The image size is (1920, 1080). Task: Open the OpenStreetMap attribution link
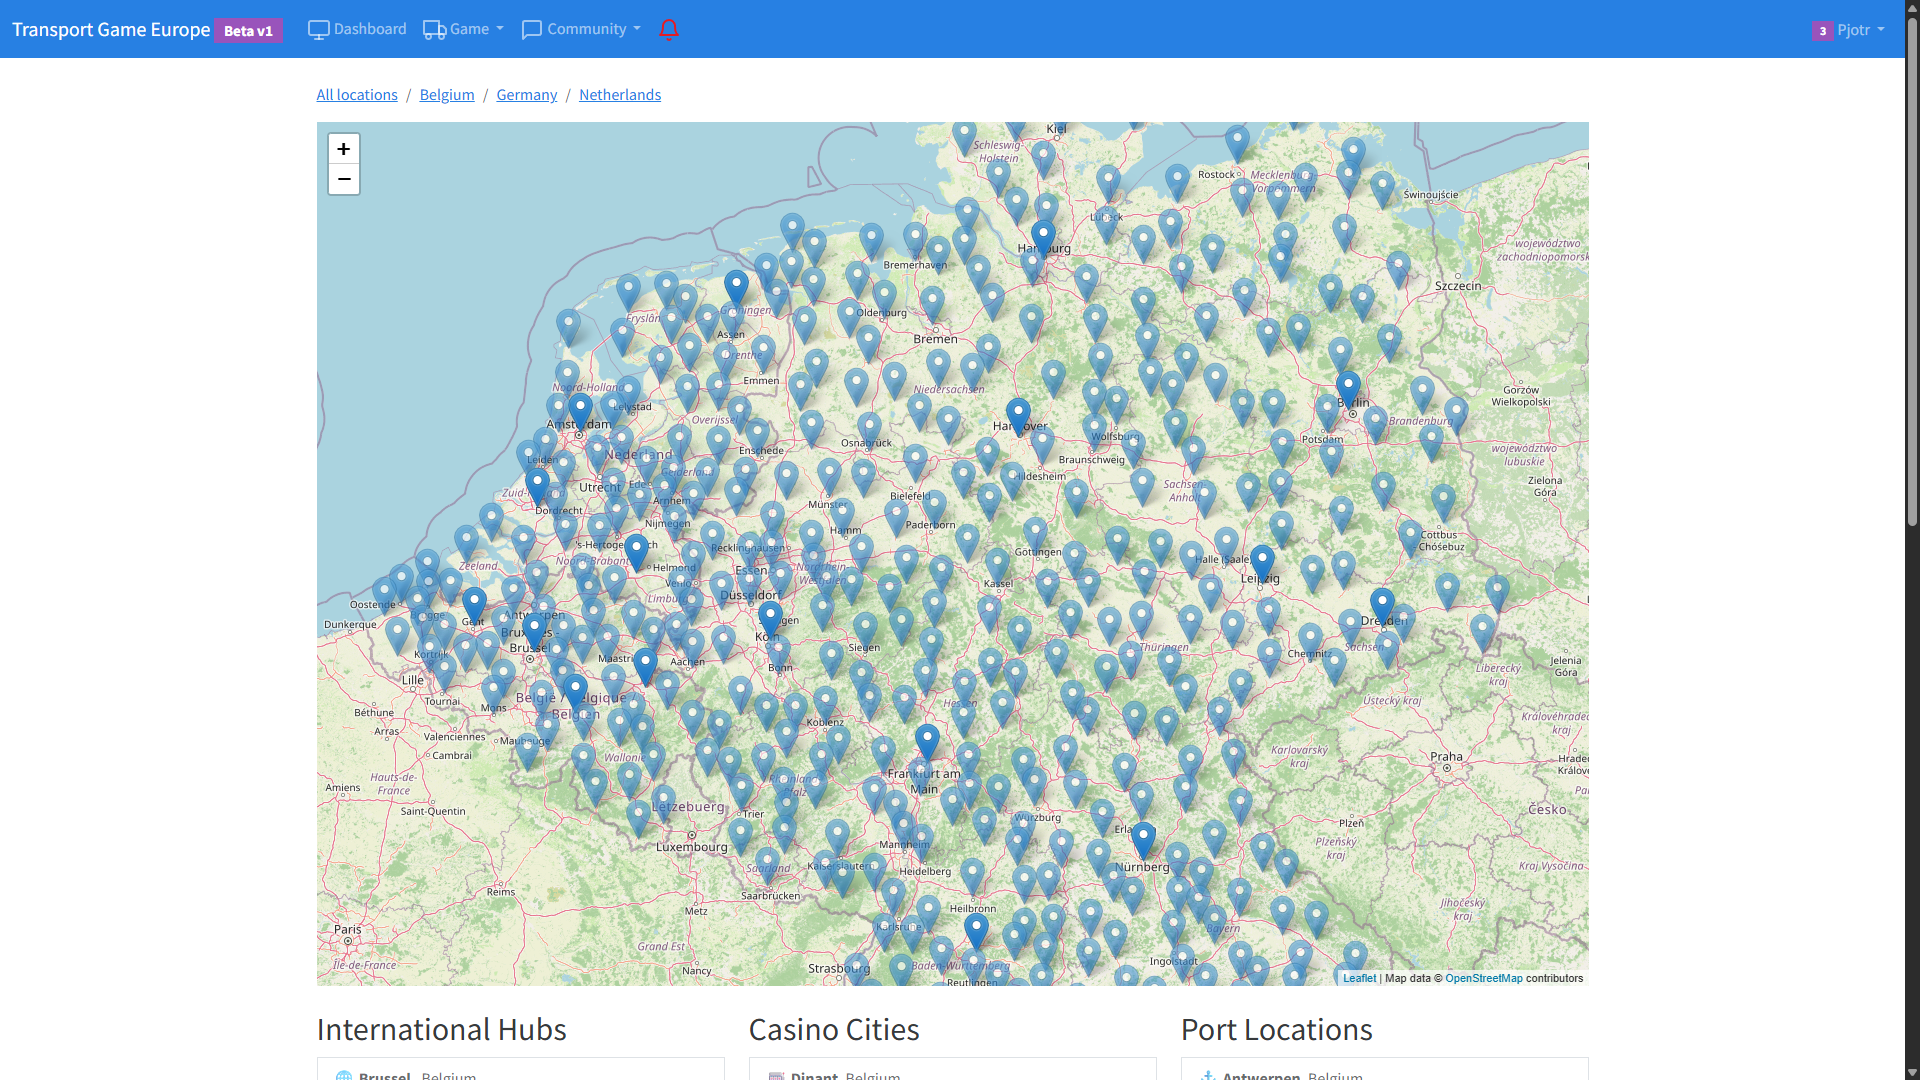pyautogui.click(x=1483, y=978)
